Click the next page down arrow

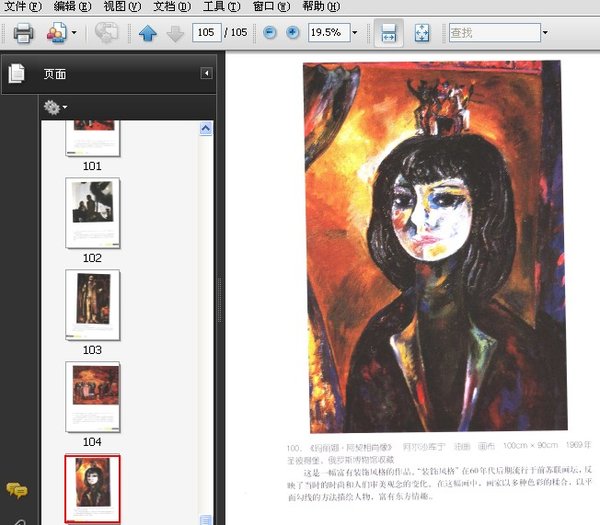click(175, 33)
